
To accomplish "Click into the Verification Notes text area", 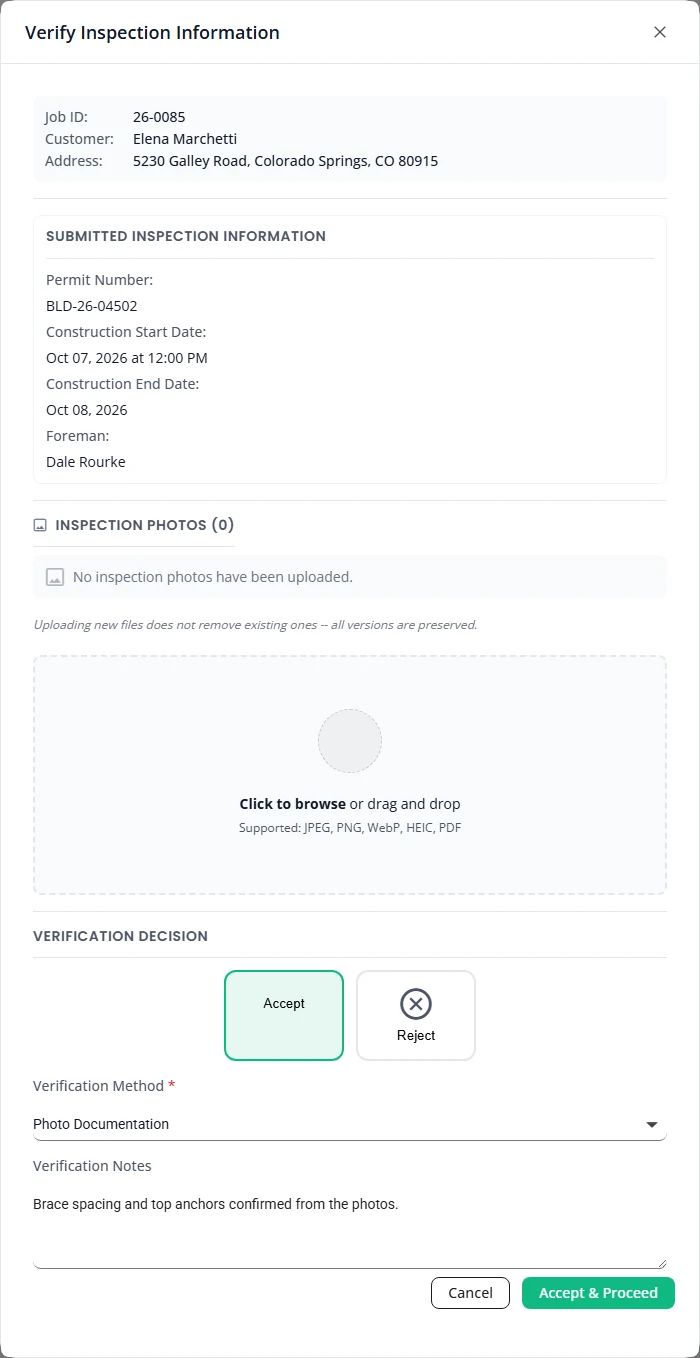I will click(x=350, y=1228).
